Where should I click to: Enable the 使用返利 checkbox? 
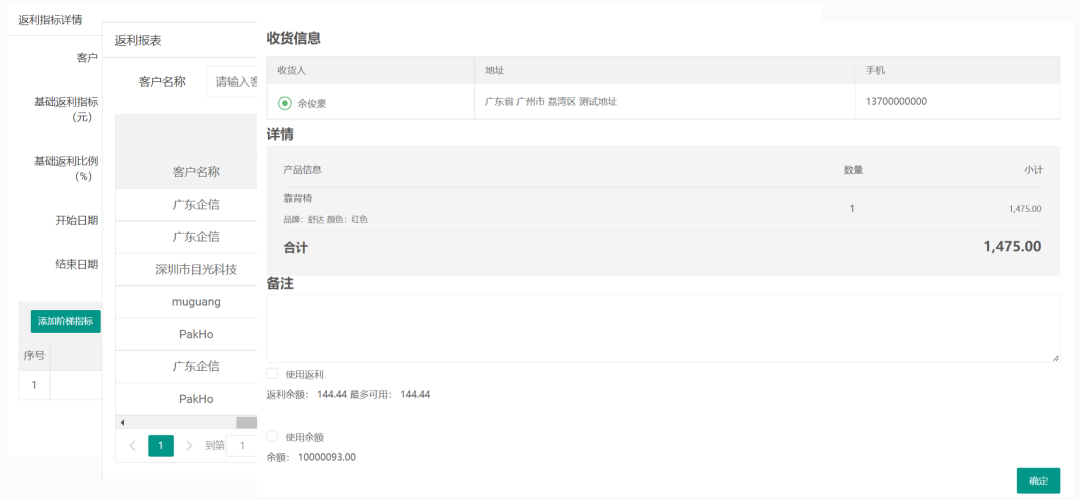click(272, 374)
